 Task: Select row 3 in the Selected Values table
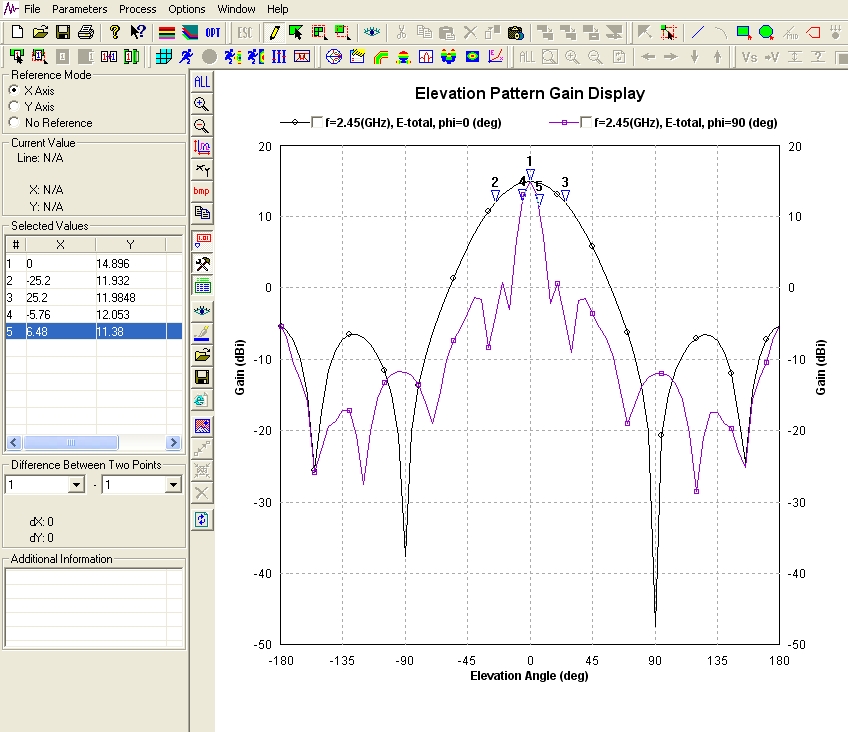(x=60, y=297)
